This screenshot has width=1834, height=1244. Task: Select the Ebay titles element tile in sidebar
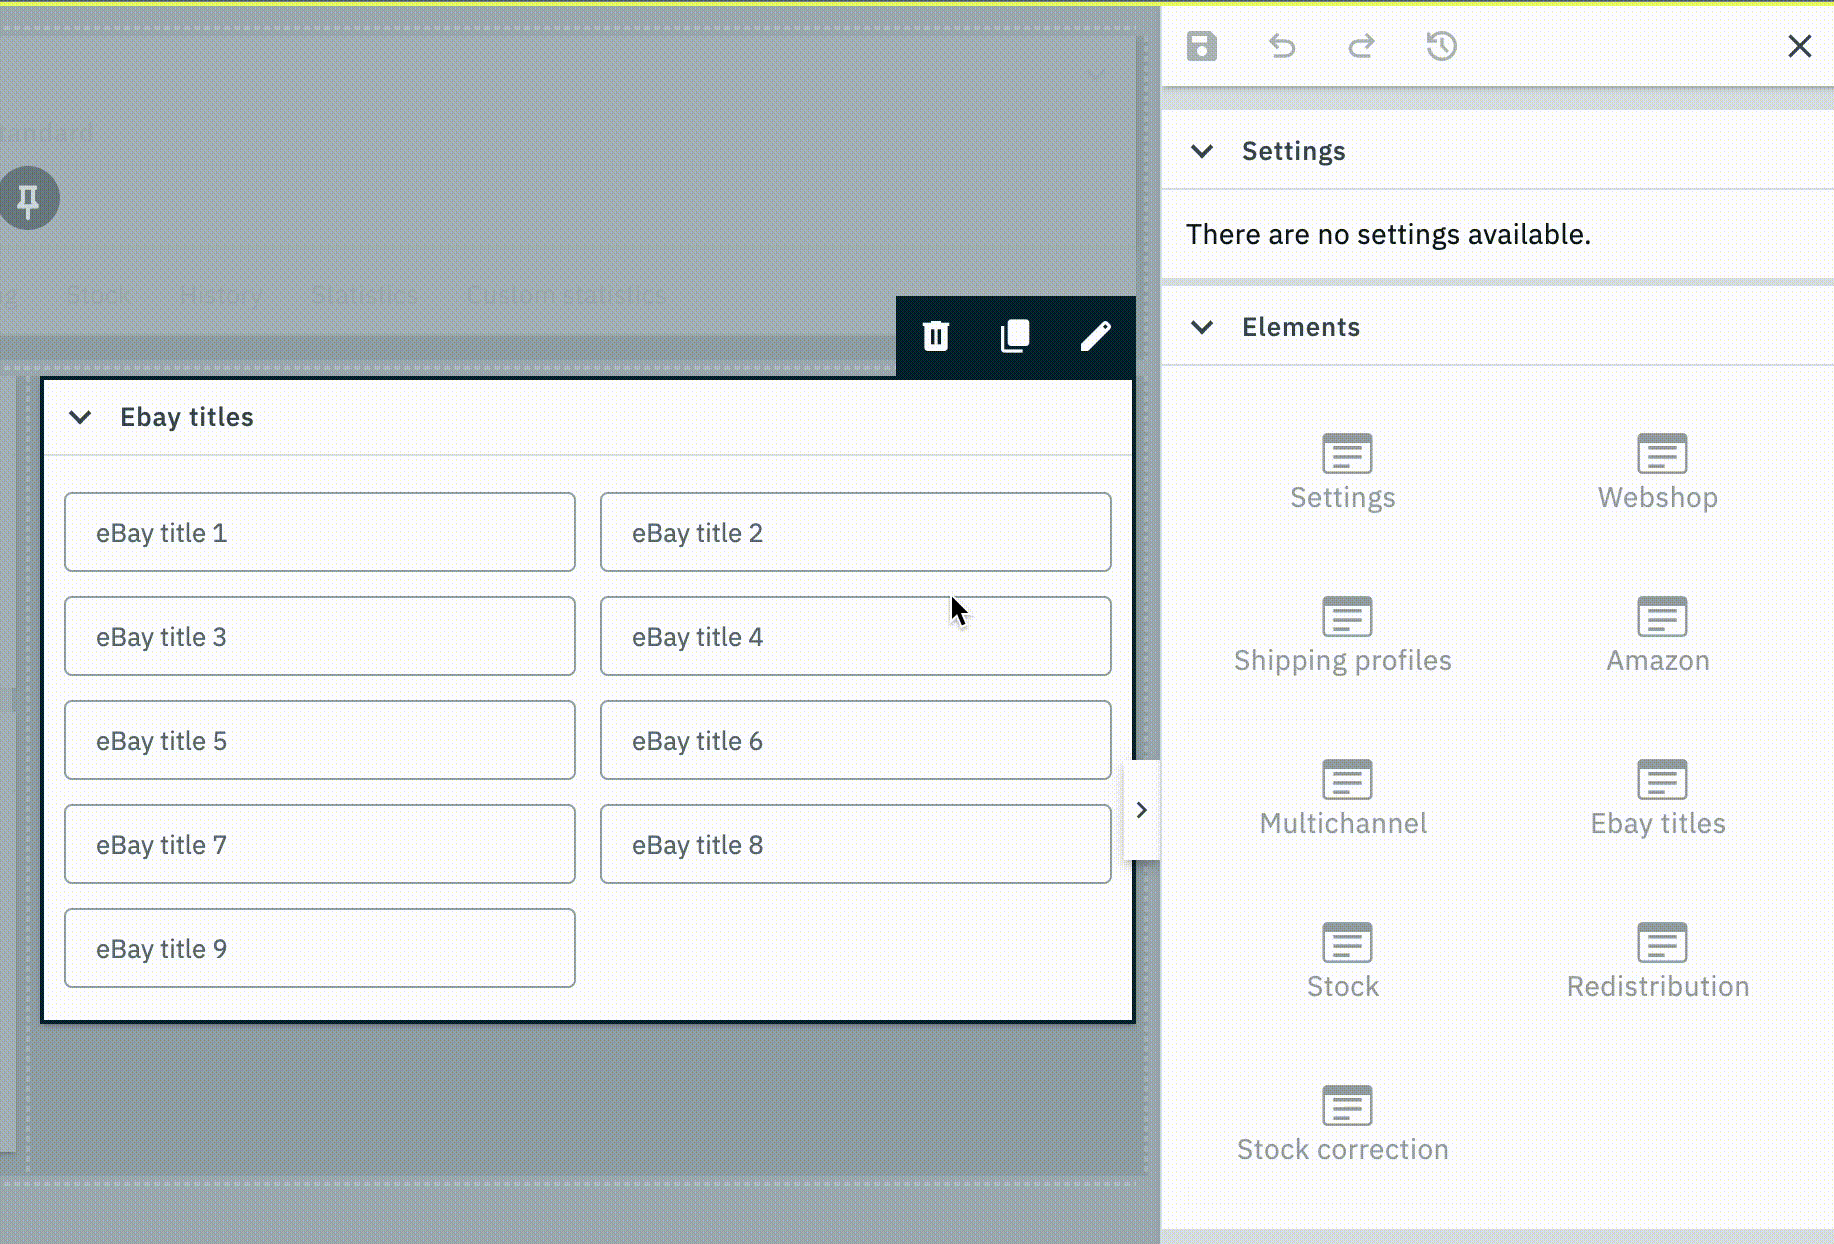click(x=1658, y=798)
